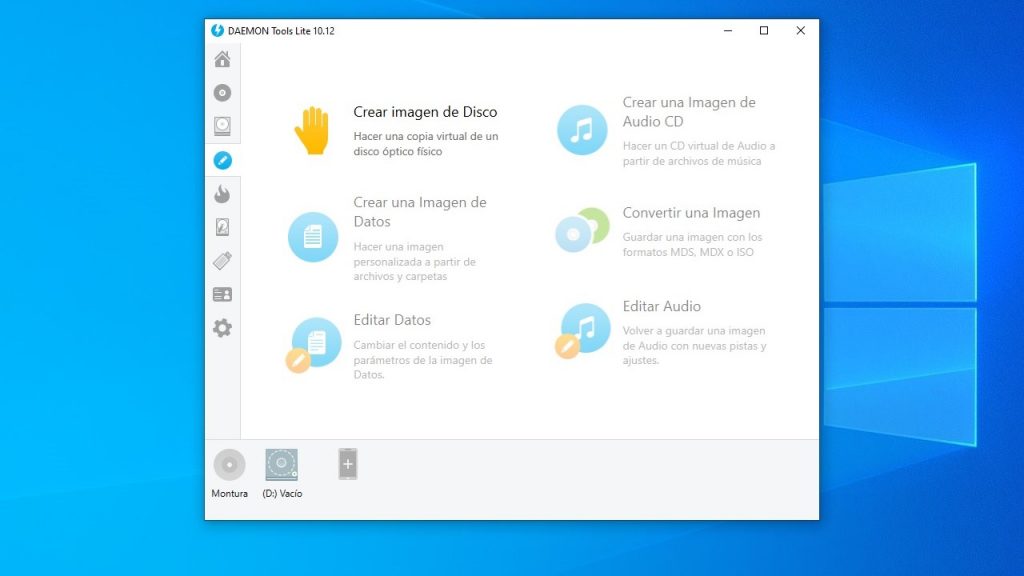Click the Editar Audio note pencil icon
Viewport: 1024px width, 576px height.
583,330
